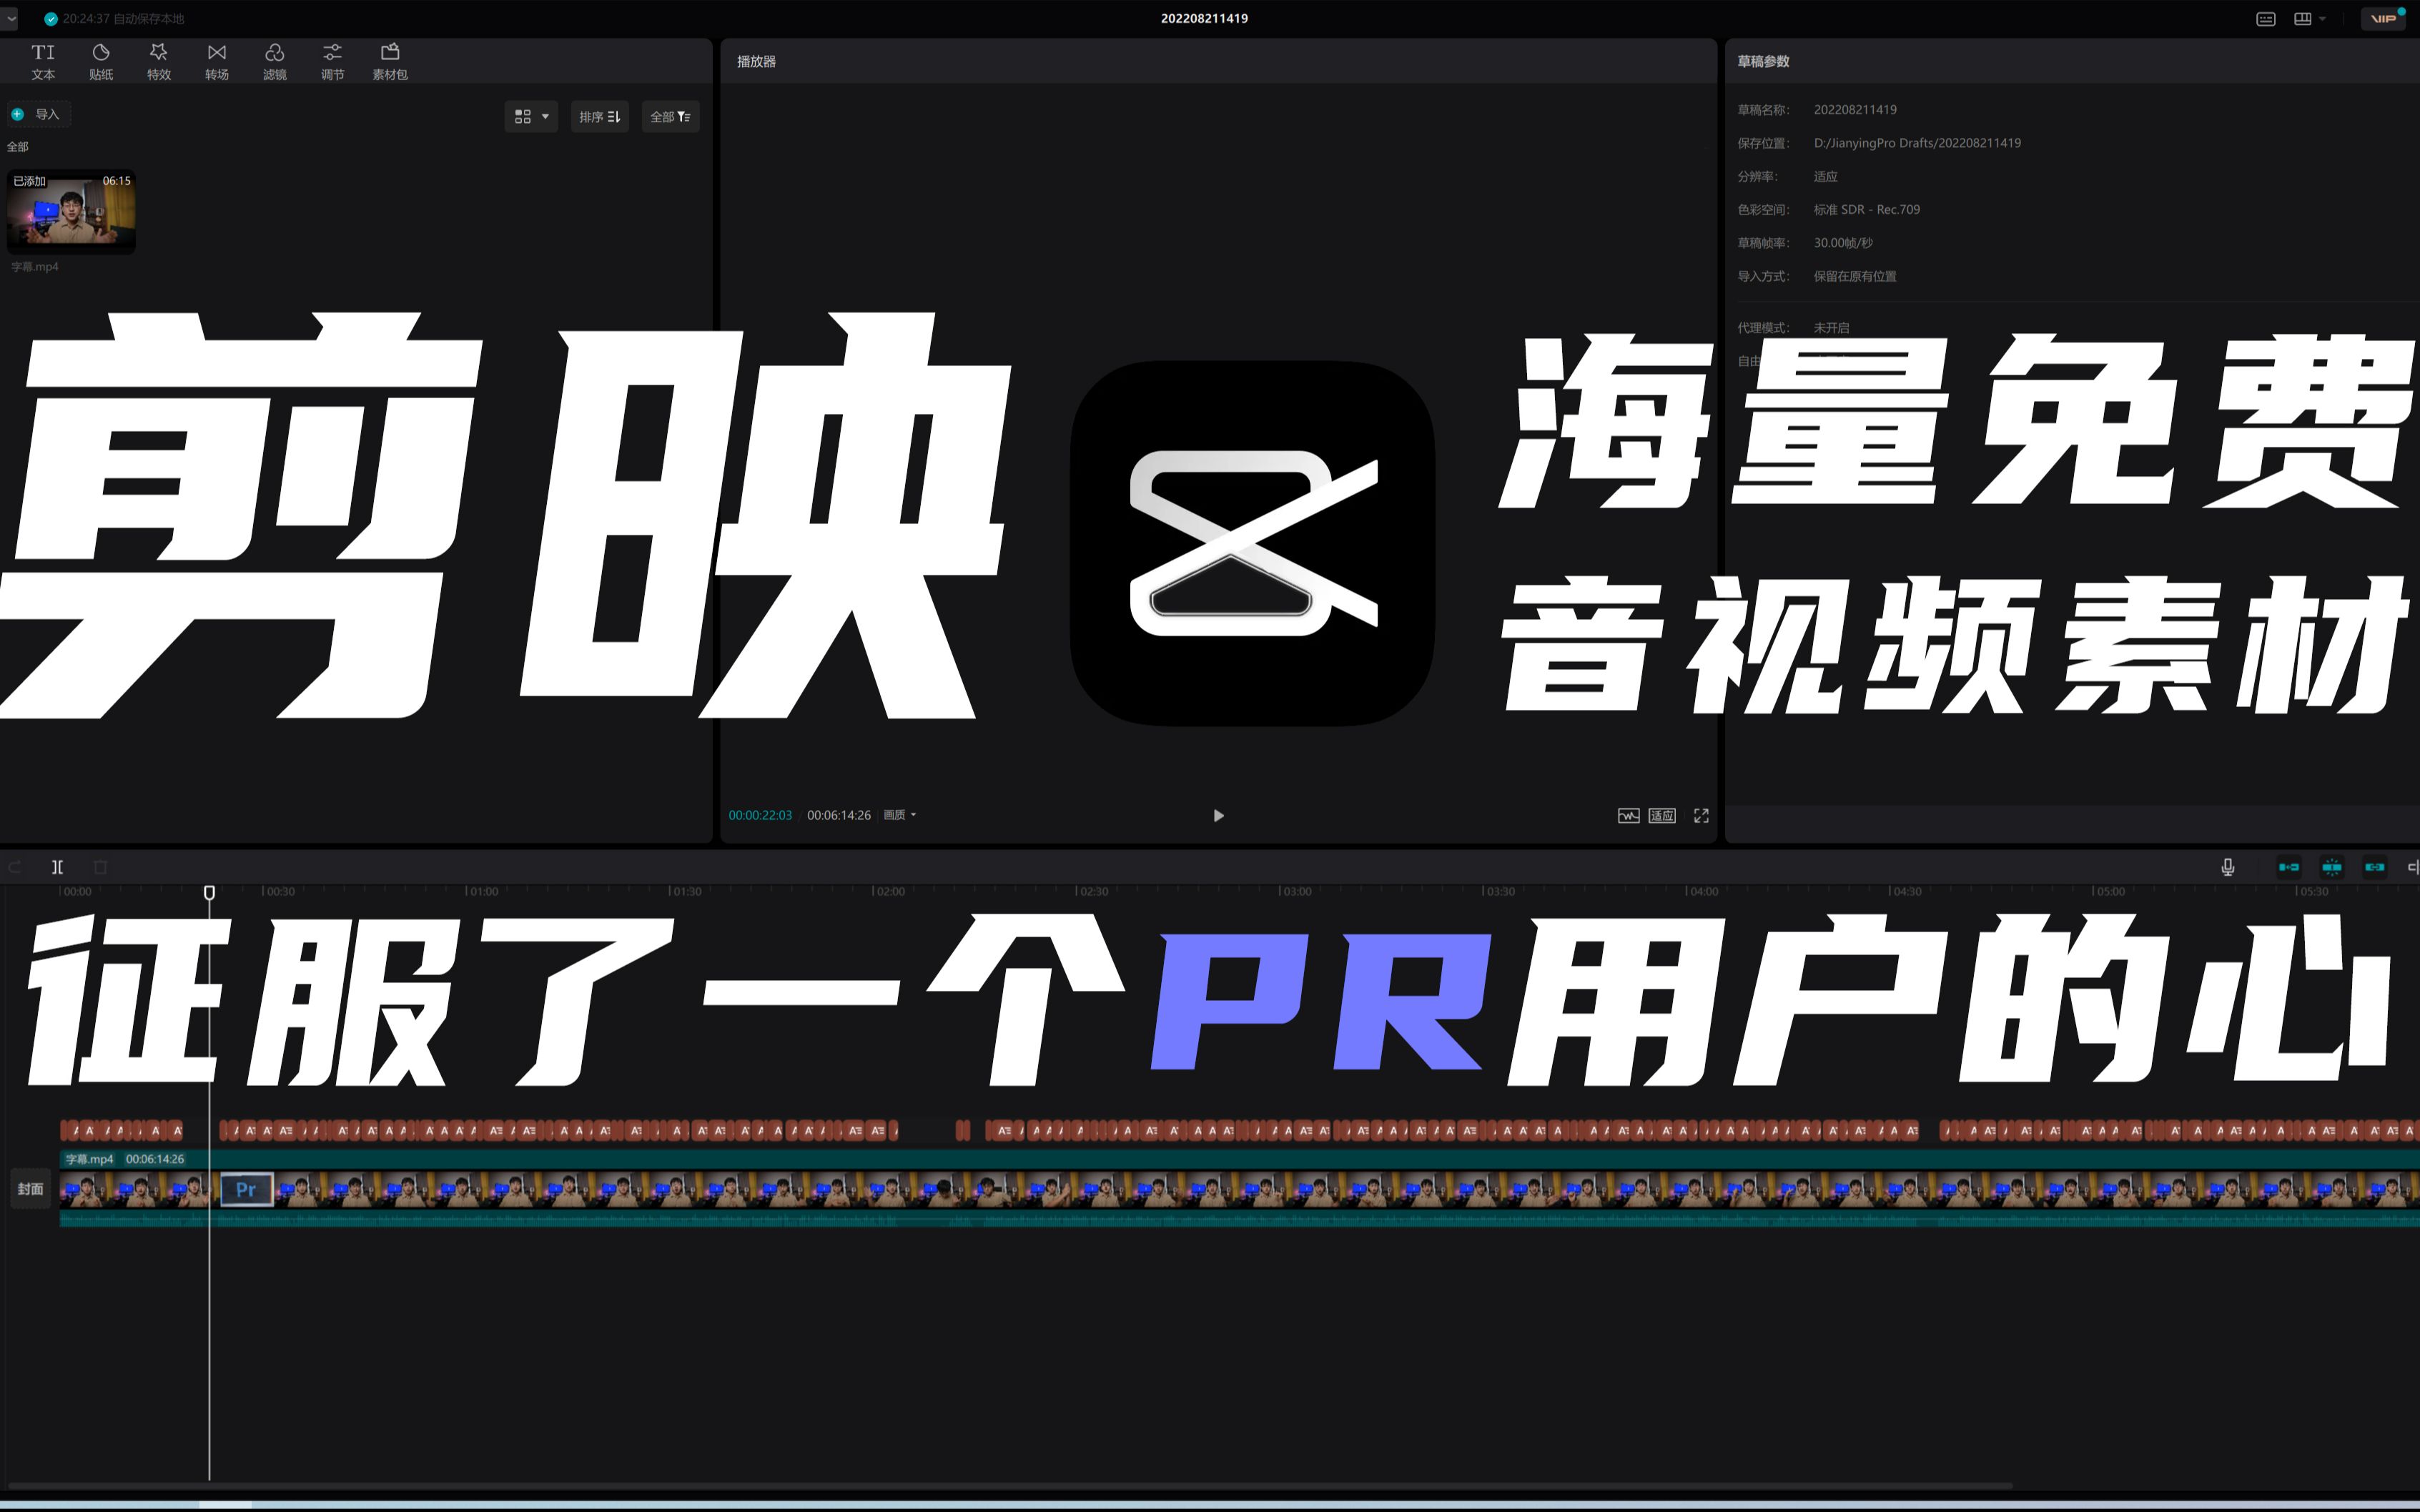This screenshot has width=2420, height=1512.
Task: Click the 全部 category label
Action: coord(18,147)
